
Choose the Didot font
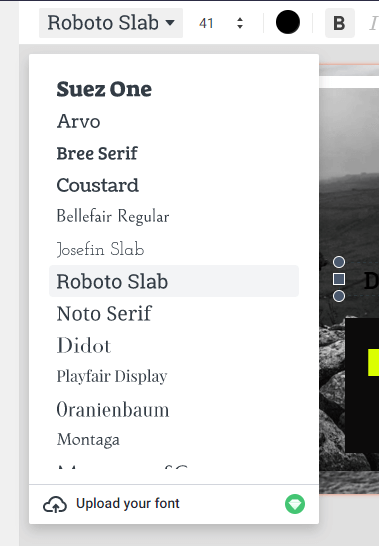tap(84, 345)
